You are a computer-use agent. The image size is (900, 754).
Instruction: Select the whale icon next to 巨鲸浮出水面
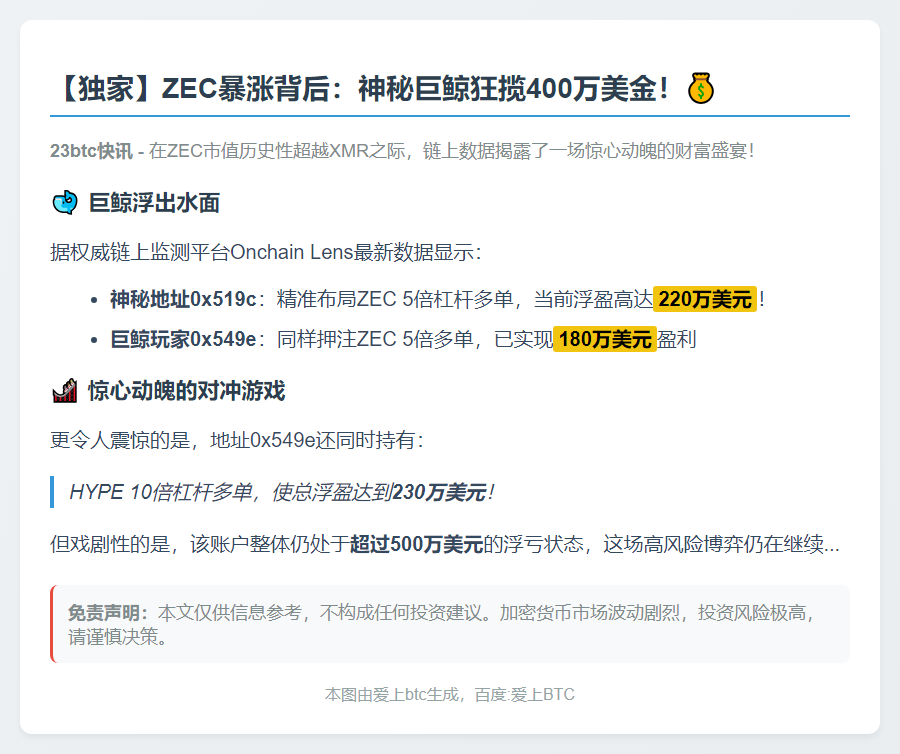click(65, 202)
